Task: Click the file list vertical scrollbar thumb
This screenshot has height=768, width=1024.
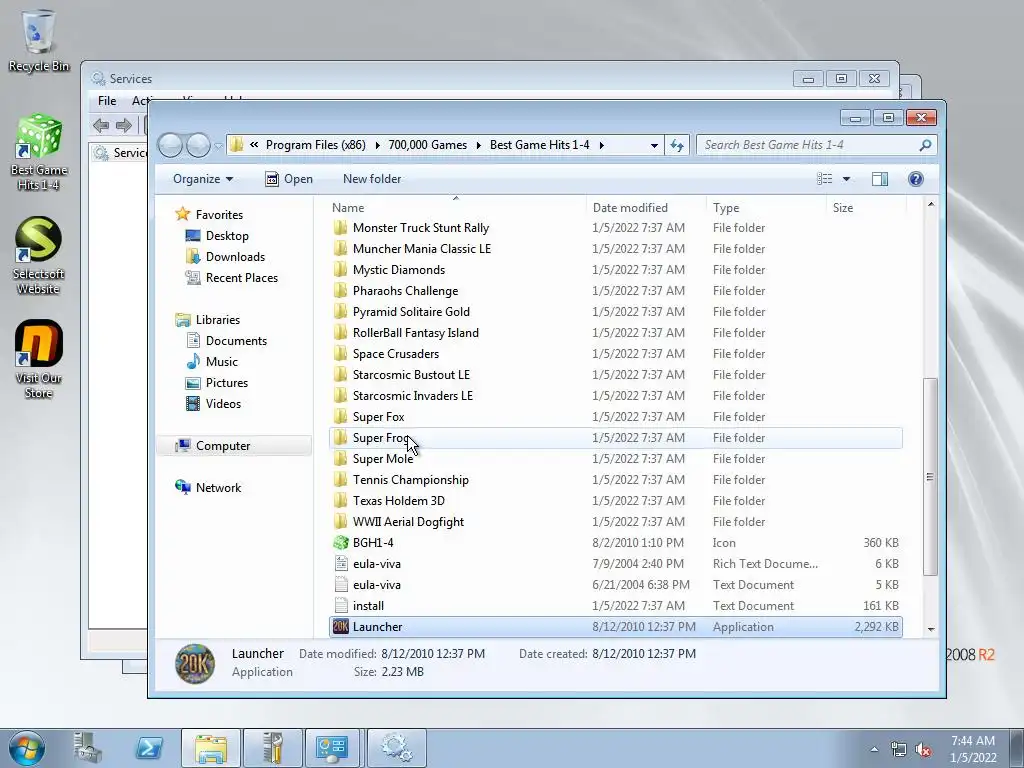Action: [931, 477]
